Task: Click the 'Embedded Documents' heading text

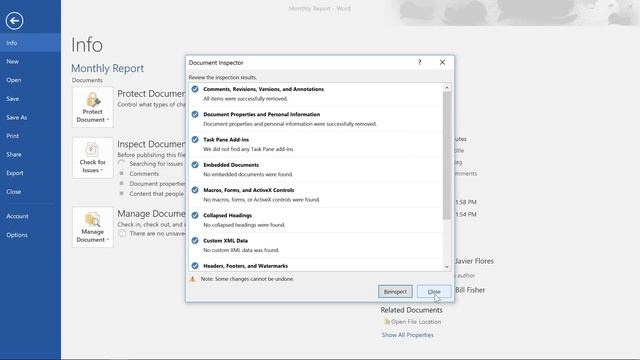Action: (231, 165)
